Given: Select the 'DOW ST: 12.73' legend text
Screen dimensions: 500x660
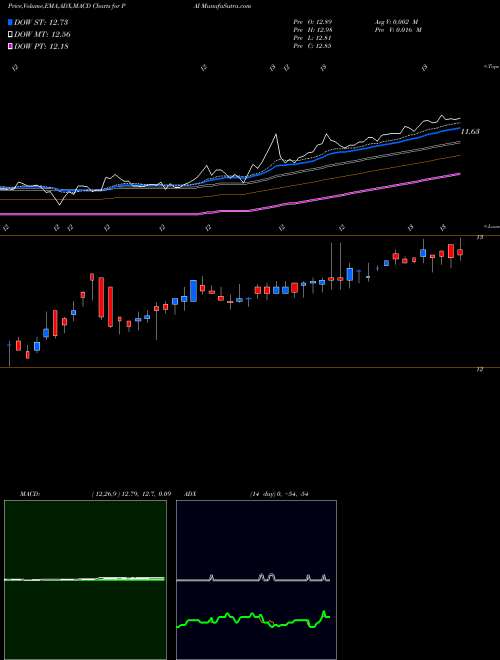Looking at the screenshot, I should pyautogui.click(x=41, y=22).
